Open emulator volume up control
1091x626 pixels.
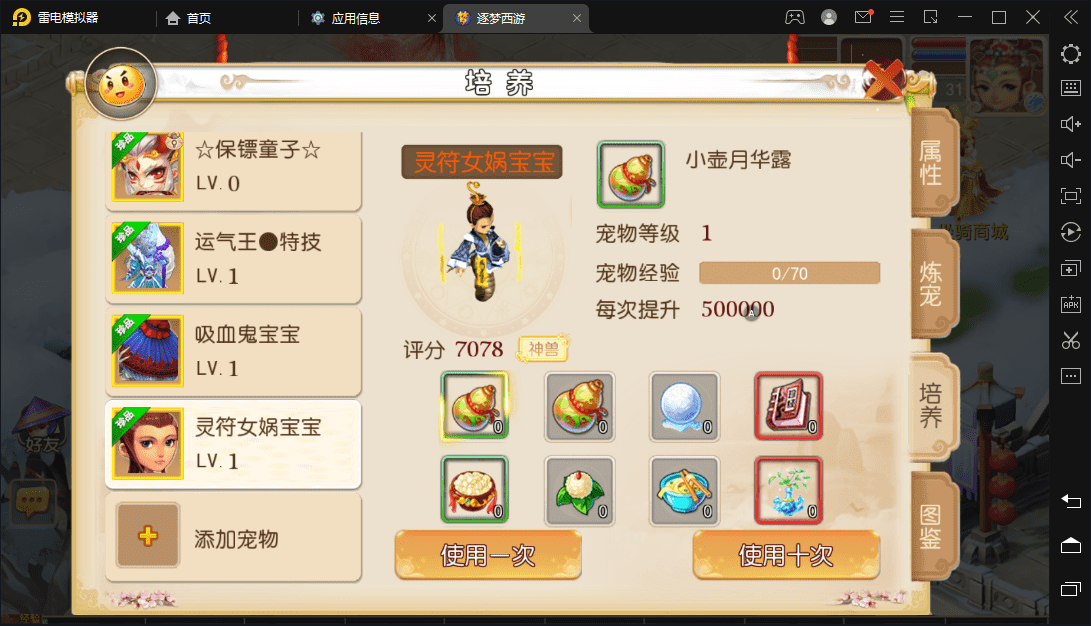tap(1070, 124)
